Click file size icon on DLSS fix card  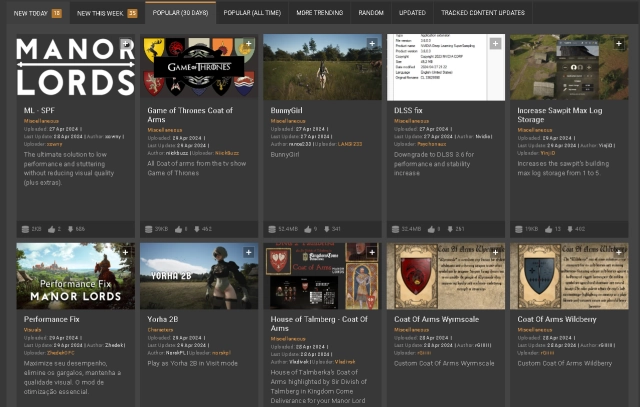point(395,229)
